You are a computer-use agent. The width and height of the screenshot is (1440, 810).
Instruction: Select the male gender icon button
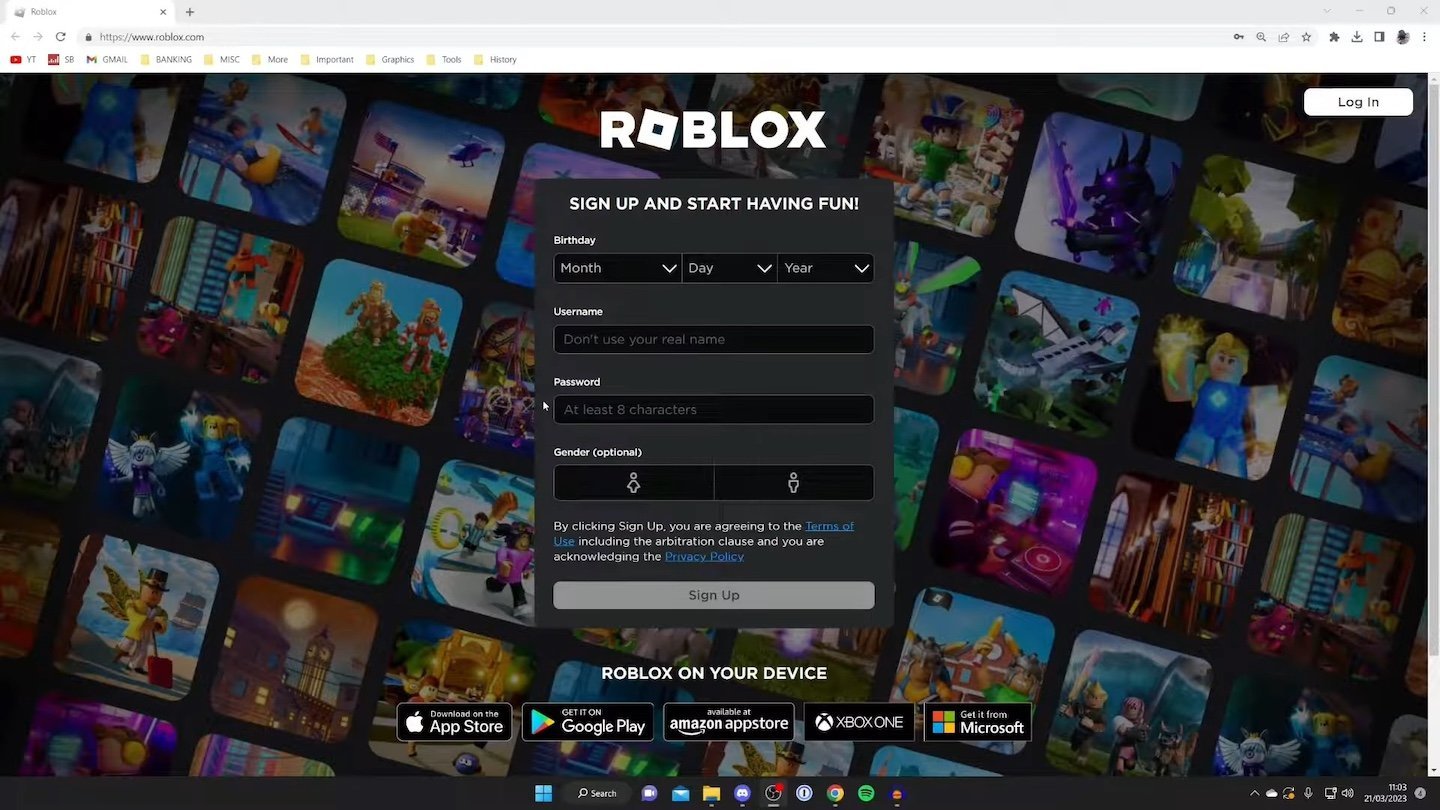pos(793,483)
